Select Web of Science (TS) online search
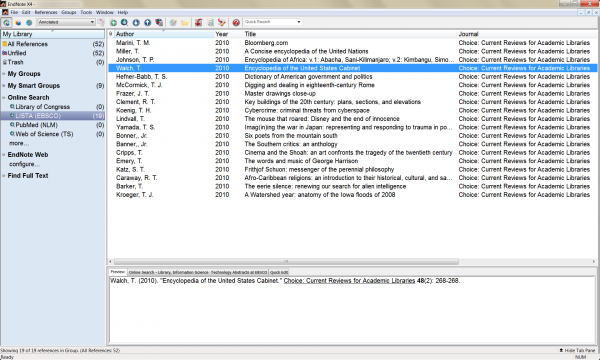The height and width of the screenshot is (360, 600). coord(53,134)
